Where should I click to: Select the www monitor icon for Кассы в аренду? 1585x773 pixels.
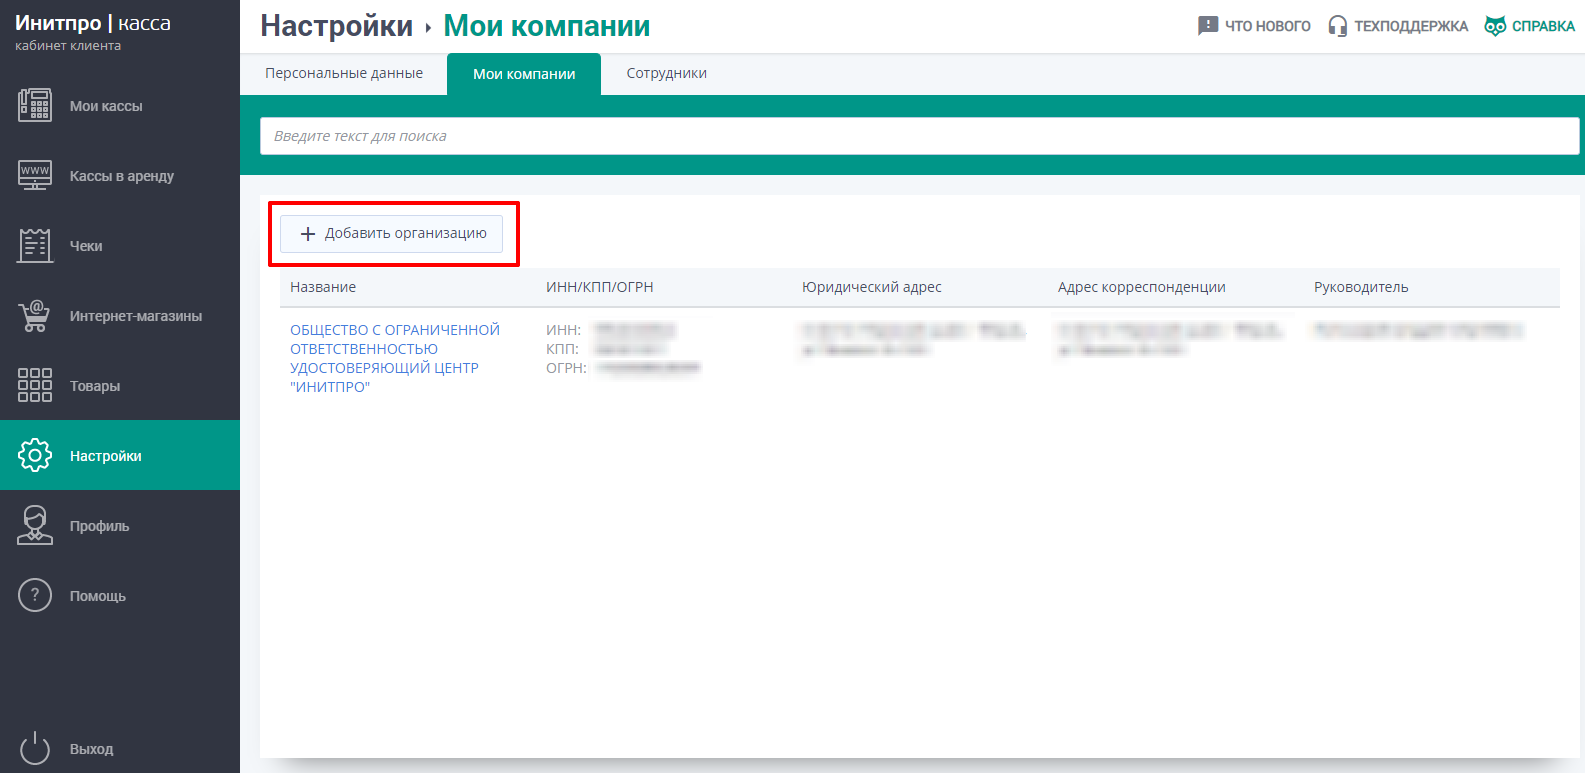click(x=35, y=175)
